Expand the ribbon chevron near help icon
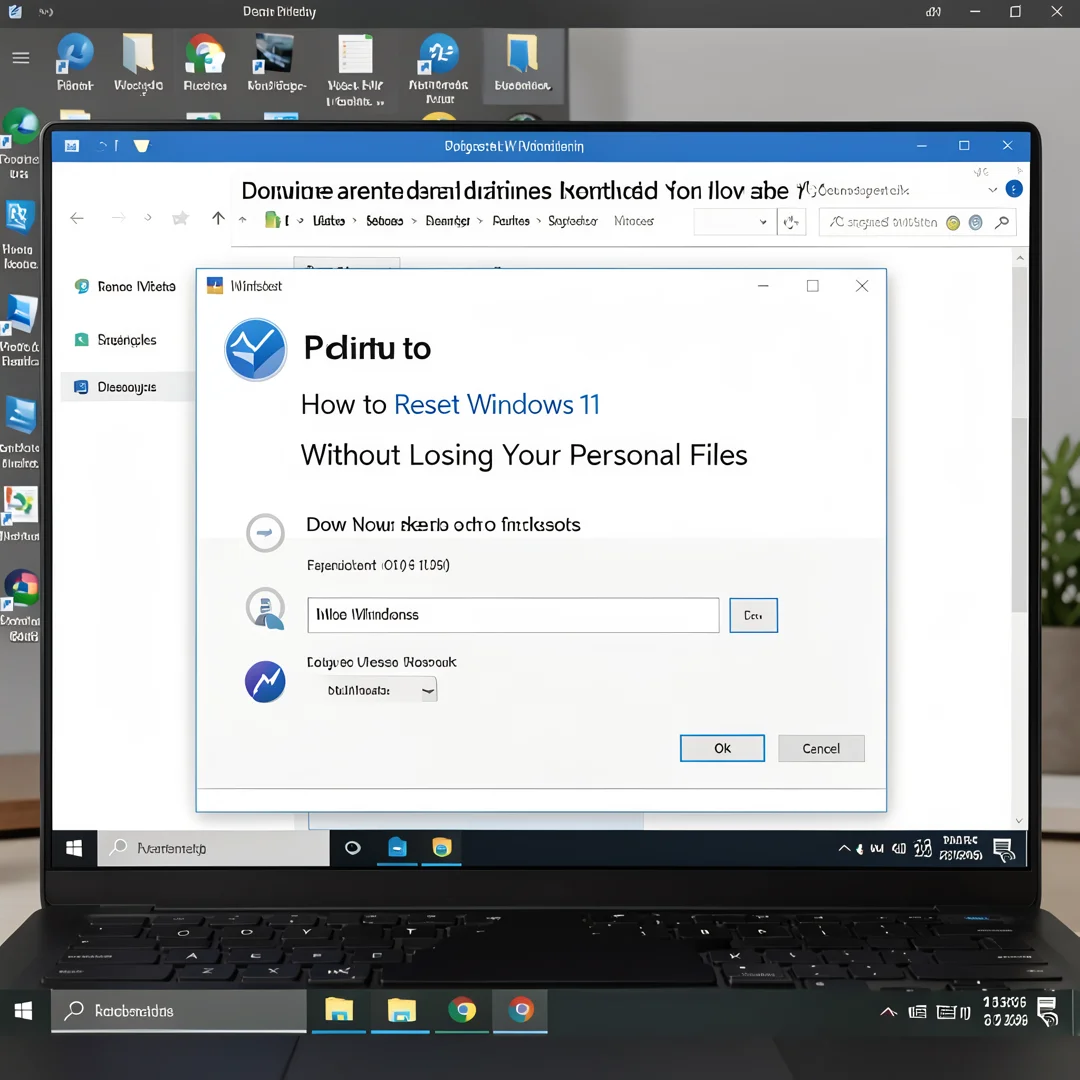 click(x=993, y=189)
